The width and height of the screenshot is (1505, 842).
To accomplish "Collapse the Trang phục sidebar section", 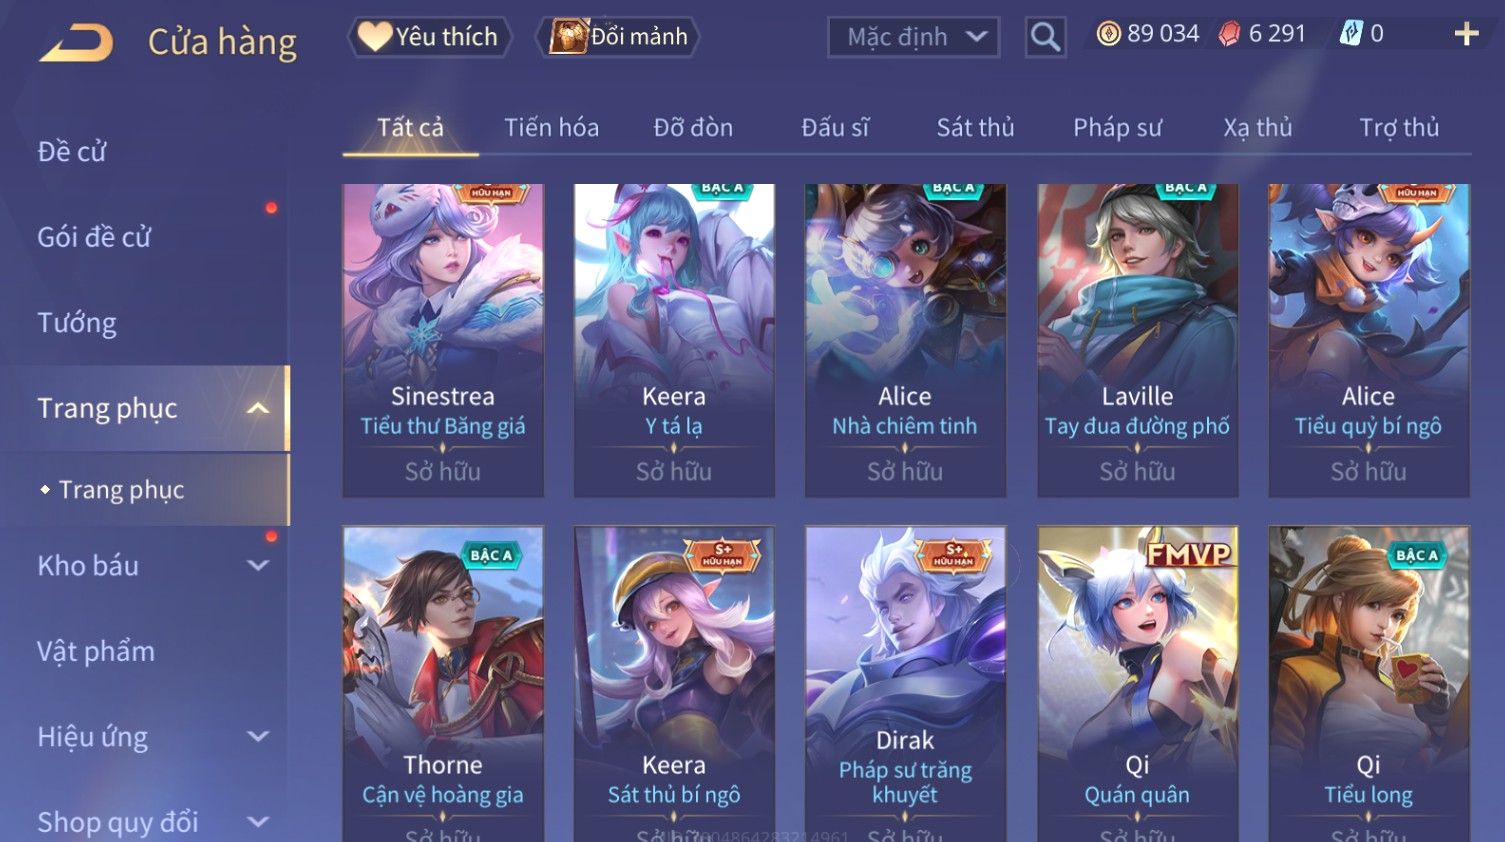I will tap(258, 408).
